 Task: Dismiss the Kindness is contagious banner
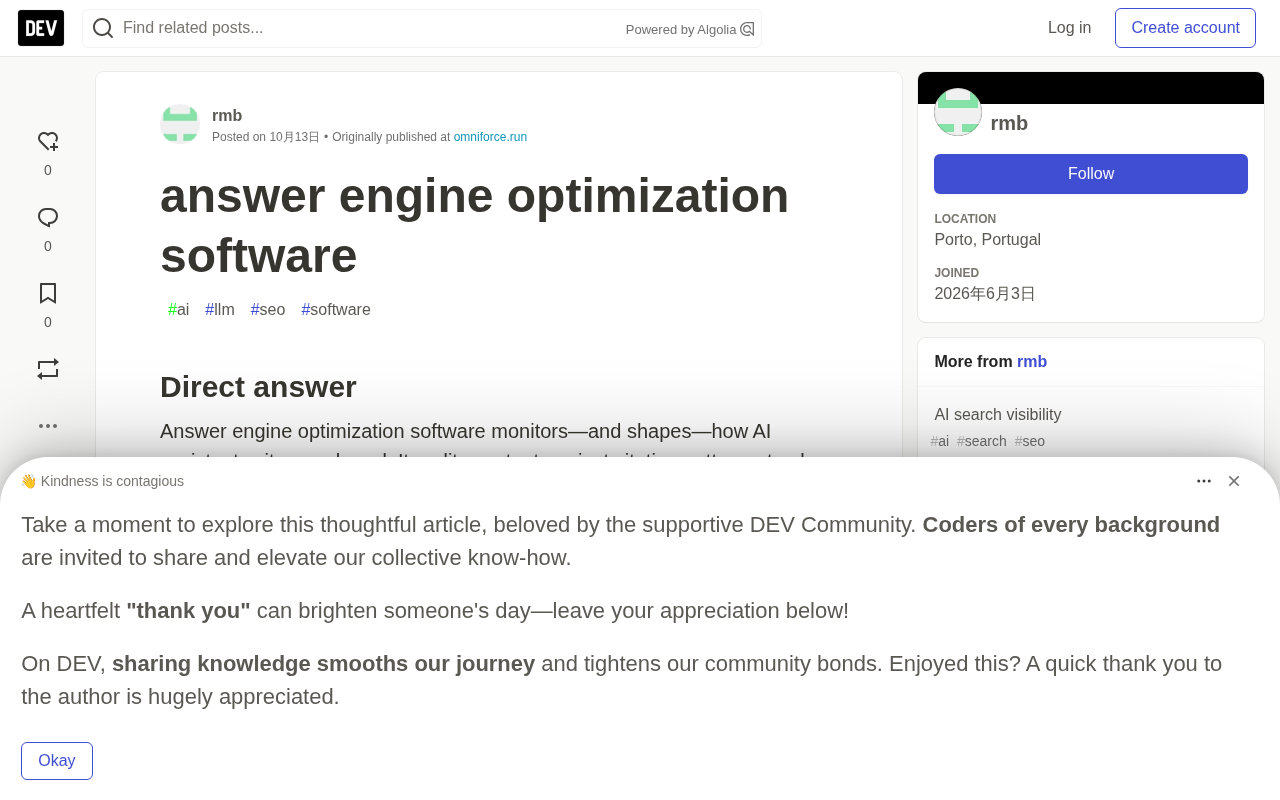click(1234, 481)
